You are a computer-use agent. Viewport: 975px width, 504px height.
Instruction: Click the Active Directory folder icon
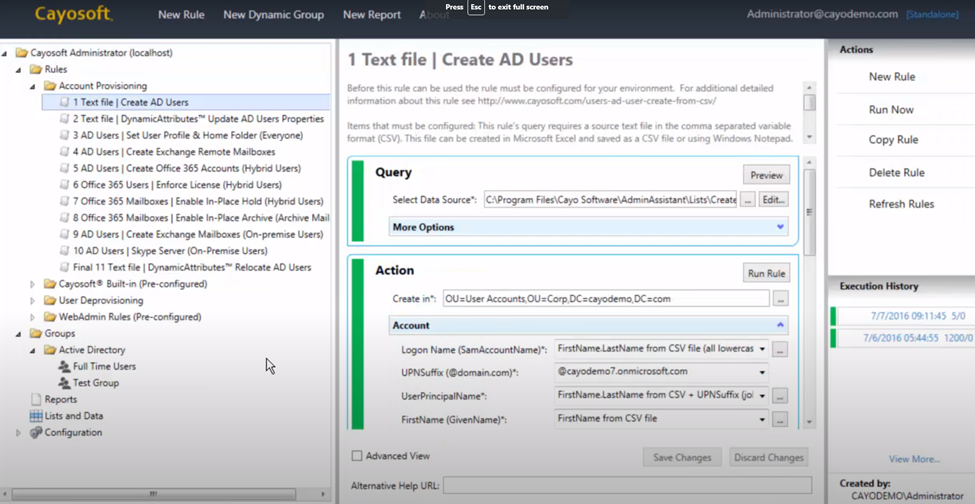tap(50, 350)
